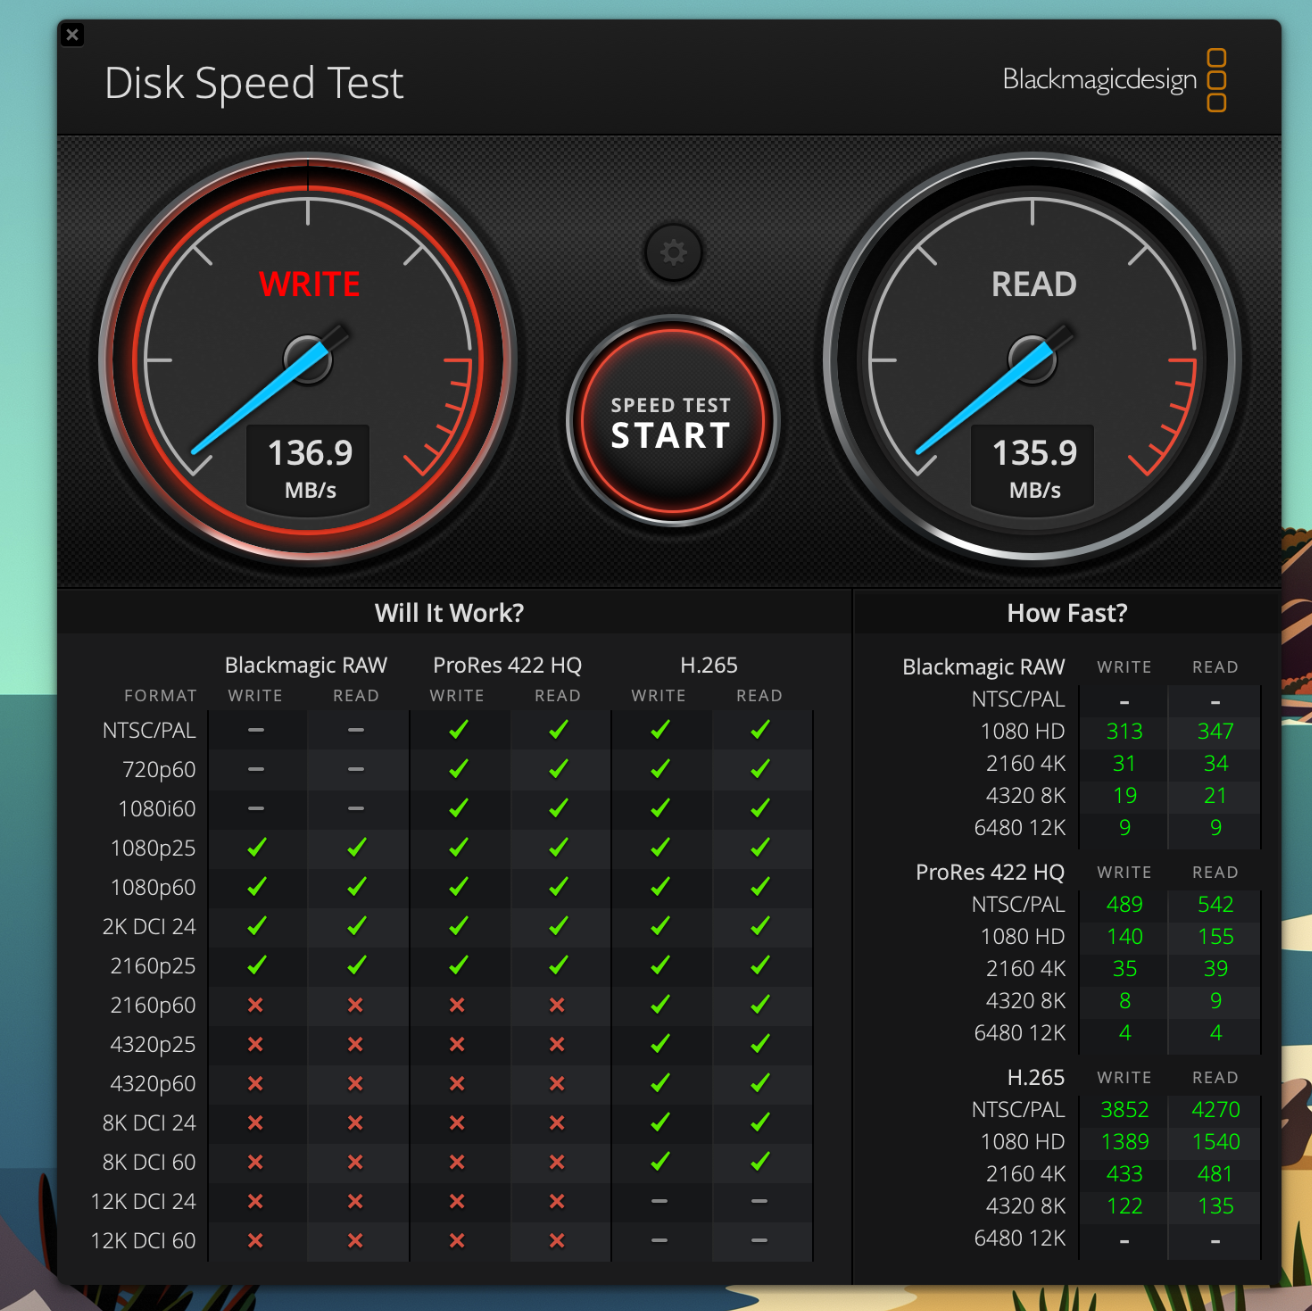Click ProRes 422 HQ read checkmark for 720p60
This screenshot has width=1312, height=1311.
(x=558, y=769)
